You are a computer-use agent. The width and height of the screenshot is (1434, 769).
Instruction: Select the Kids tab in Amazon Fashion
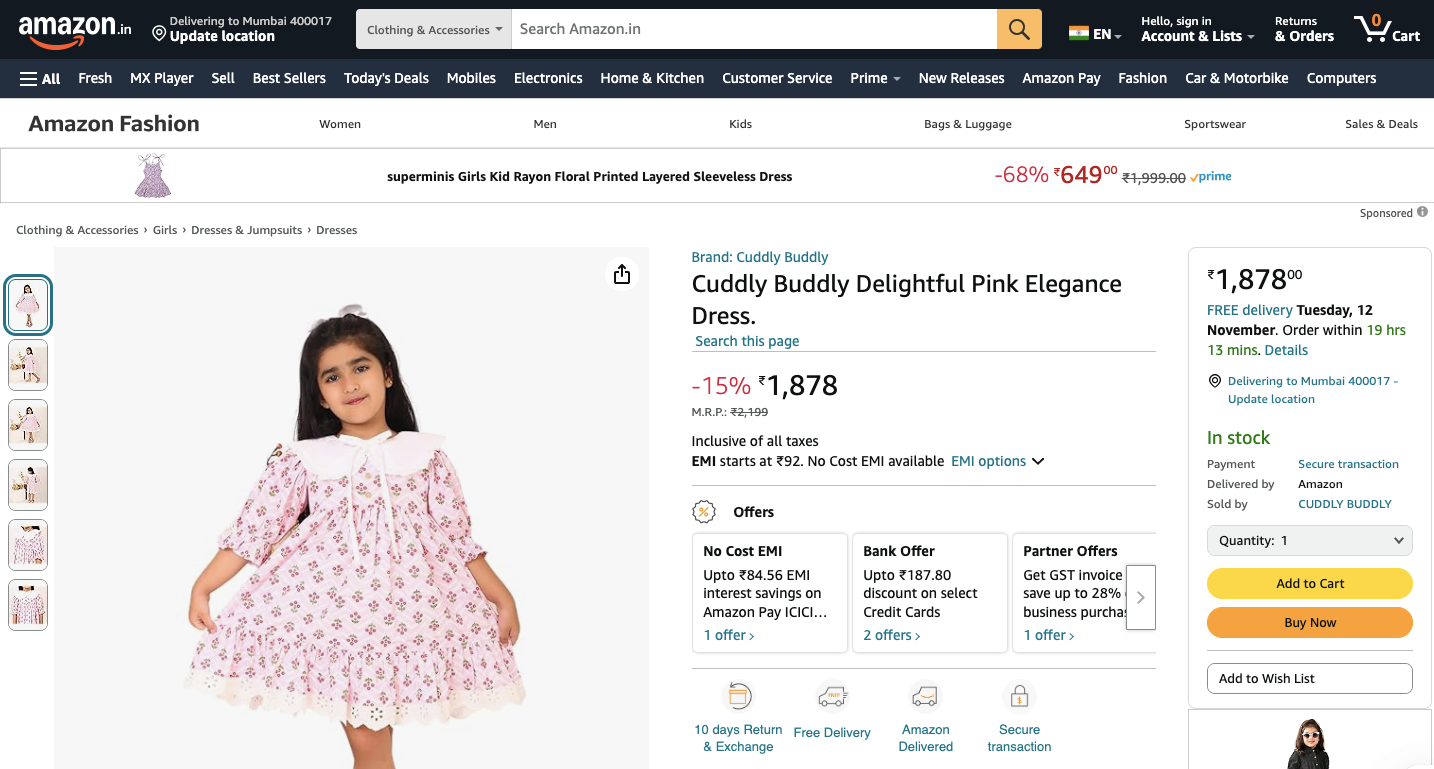click(740, 124)
